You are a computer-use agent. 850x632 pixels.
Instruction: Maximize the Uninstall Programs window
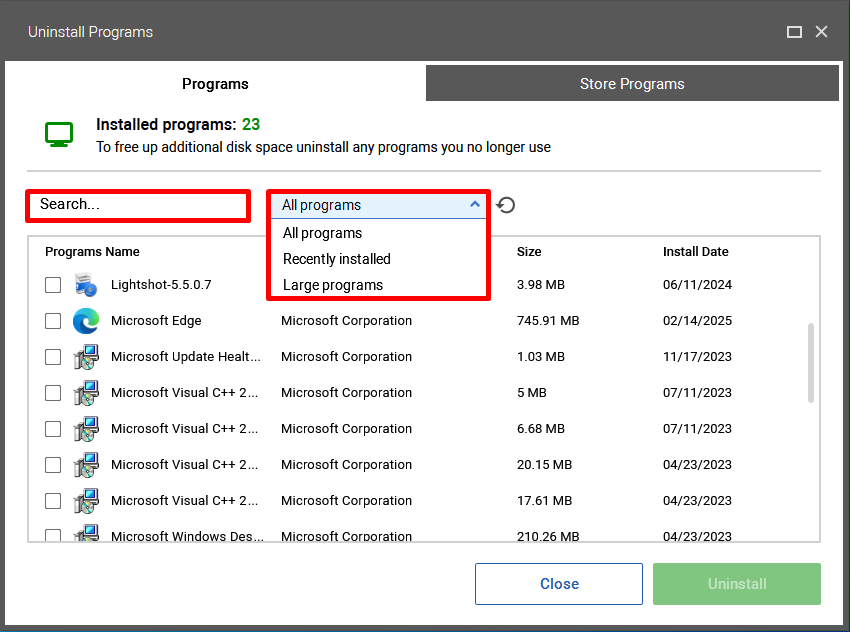(794, 32)
